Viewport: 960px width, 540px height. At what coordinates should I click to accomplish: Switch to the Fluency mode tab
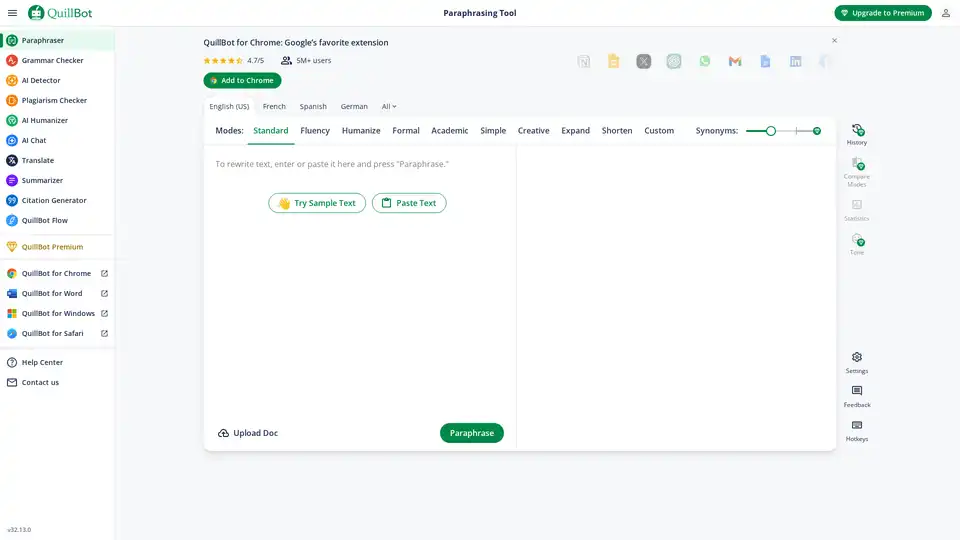point(315,131)
